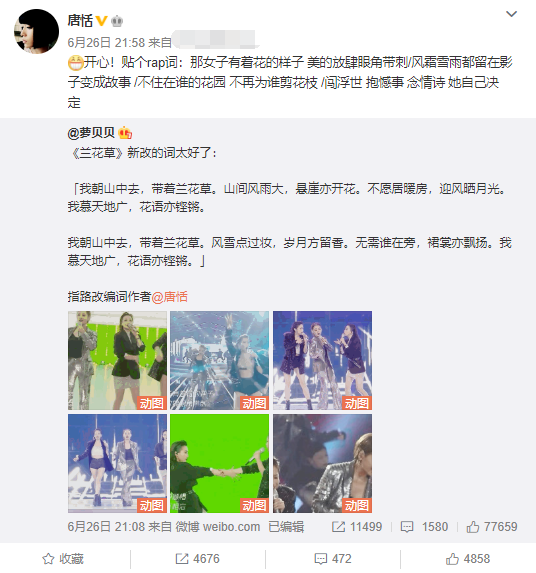The height and width of the screenshot is (573, 536).
Task: Click the 唐恬 username link
Action: point(80,20)
